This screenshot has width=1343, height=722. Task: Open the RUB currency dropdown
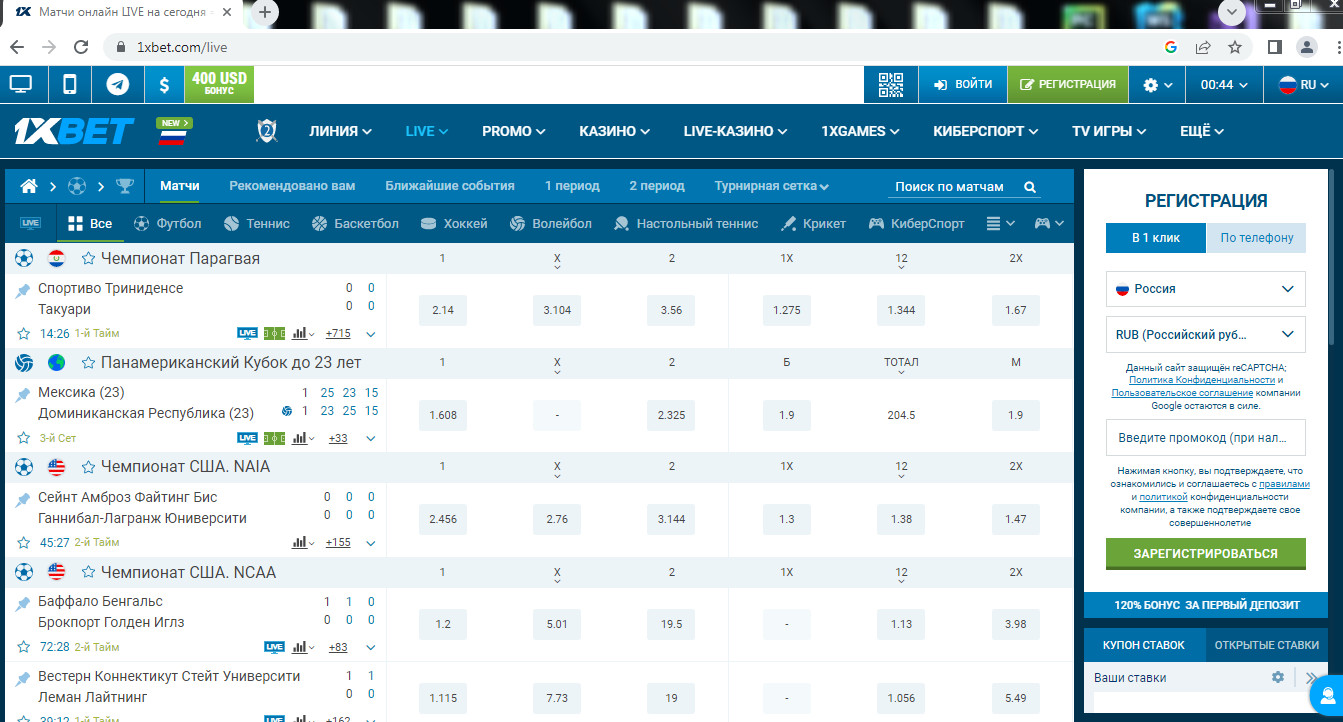tap(1205, 335)
